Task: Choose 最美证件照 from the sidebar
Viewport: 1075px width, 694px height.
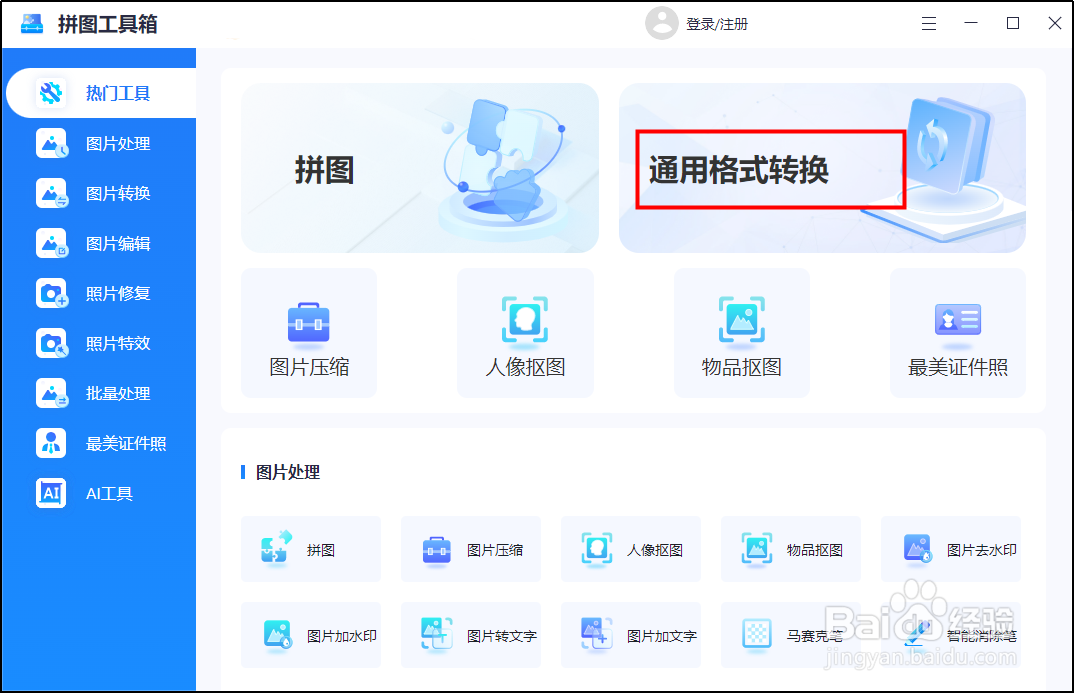Action: (100, 443)
